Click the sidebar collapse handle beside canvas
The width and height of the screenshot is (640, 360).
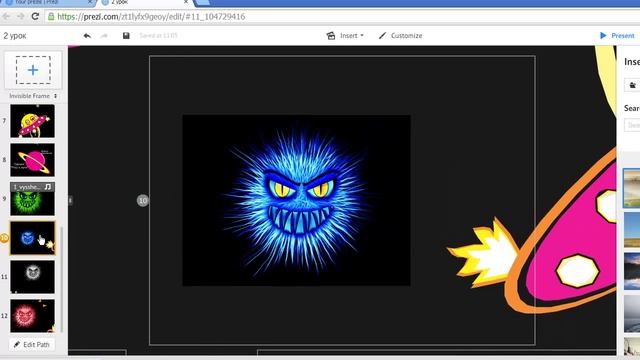[70, 200]
